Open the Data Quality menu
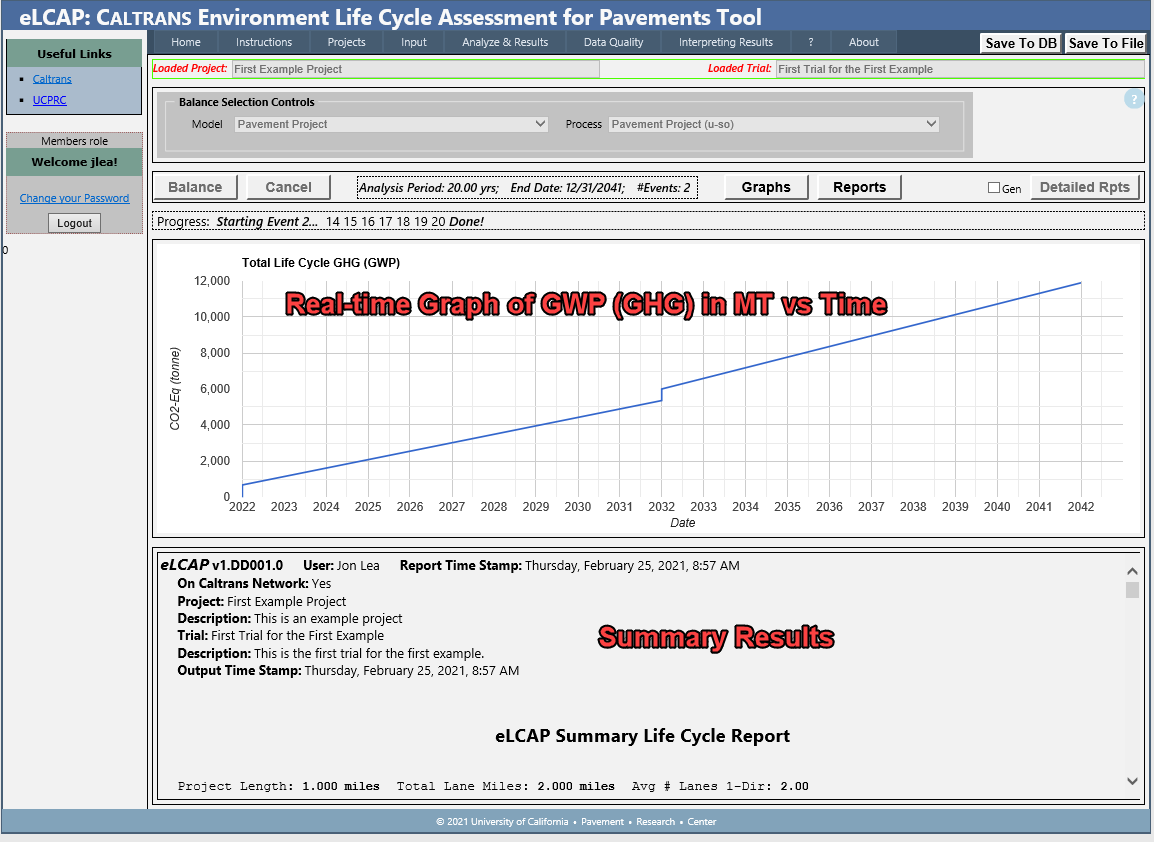This screenshot has height=842, width=1154. click(614, 42)
